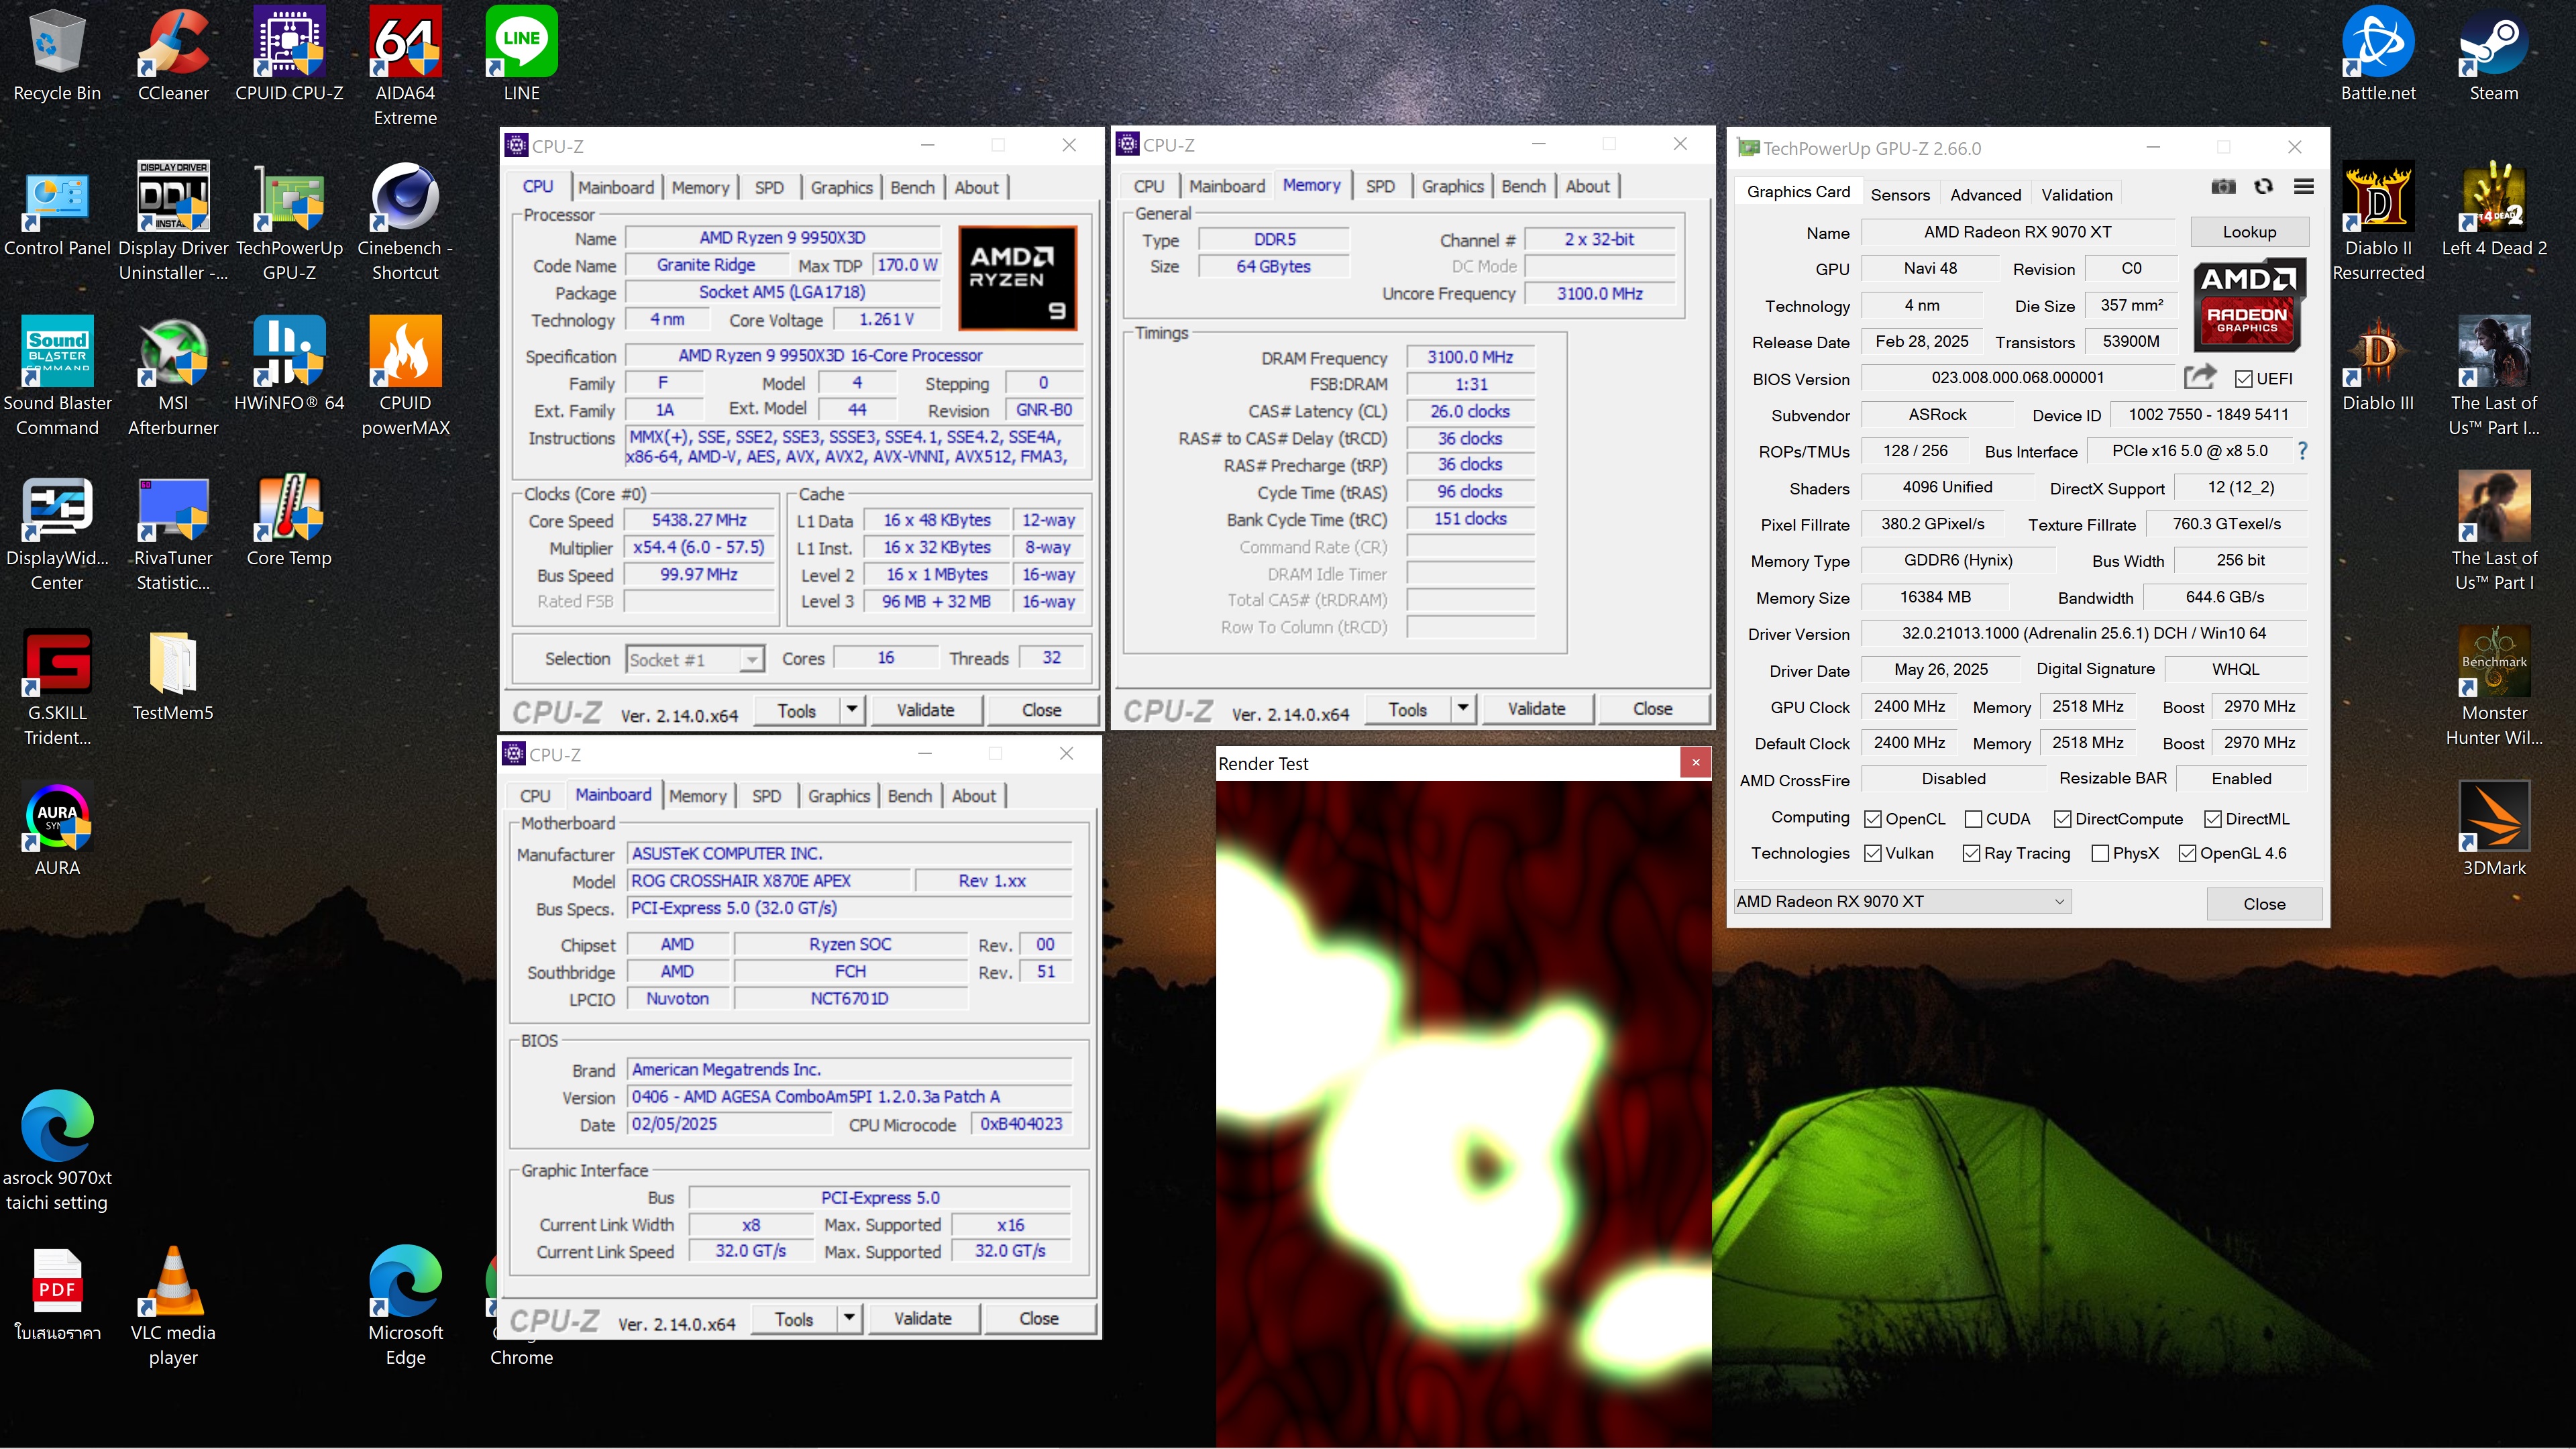Screen dimensions: 2576x1449
Task: Open the Battle.net desktop icon
Action: pos(2378,55)
